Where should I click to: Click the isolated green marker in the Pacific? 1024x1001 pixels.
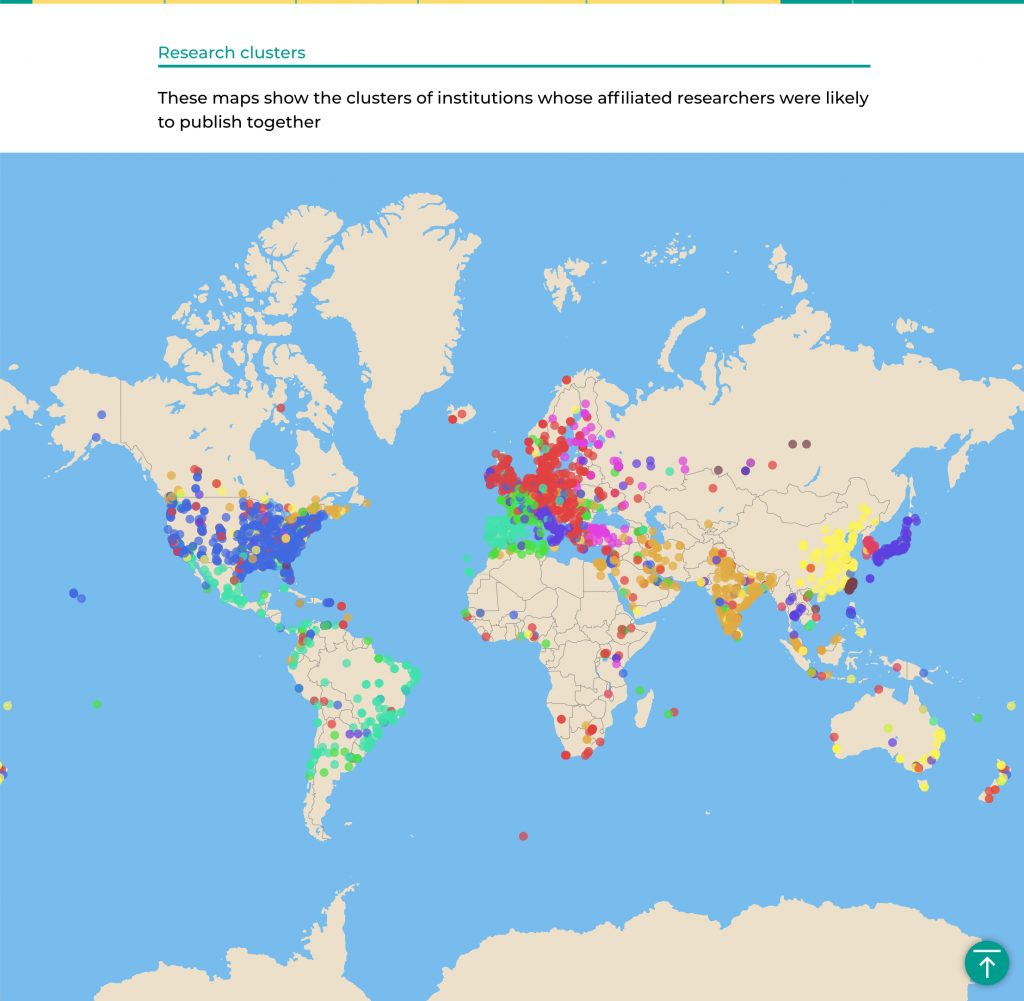[x=96, y=704]
